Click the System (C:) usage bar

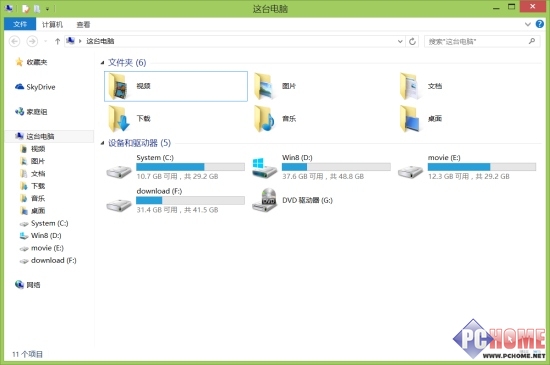coord(190,167)
